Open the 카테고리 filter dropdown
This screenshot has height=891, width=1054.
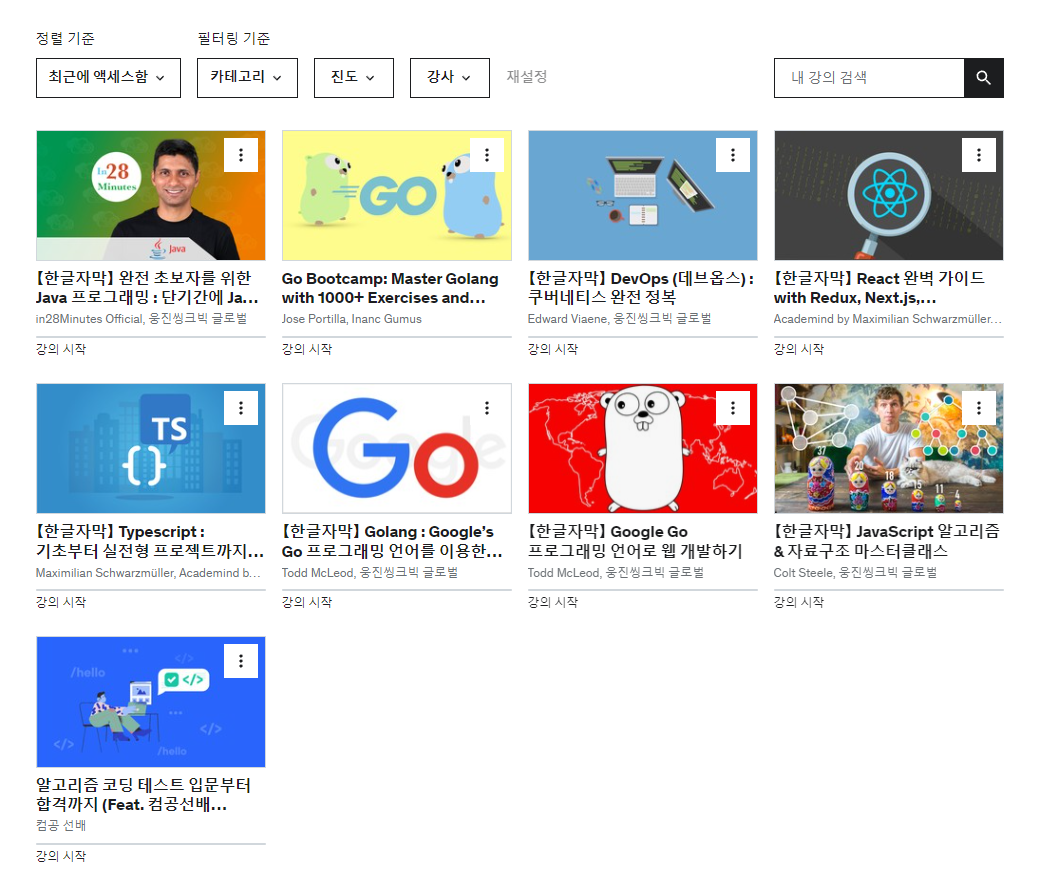click(x=247, y=78)
